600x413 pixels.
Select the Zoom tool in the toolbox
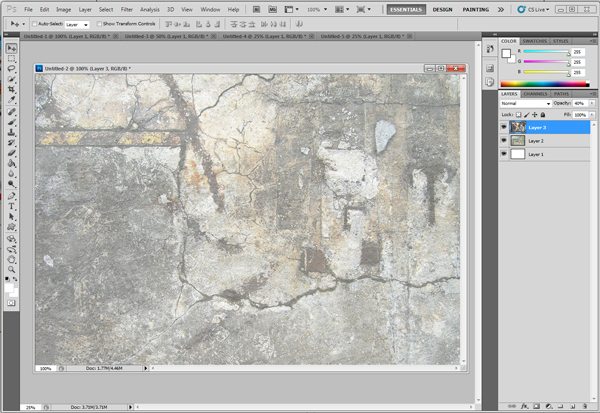(11, 269)
